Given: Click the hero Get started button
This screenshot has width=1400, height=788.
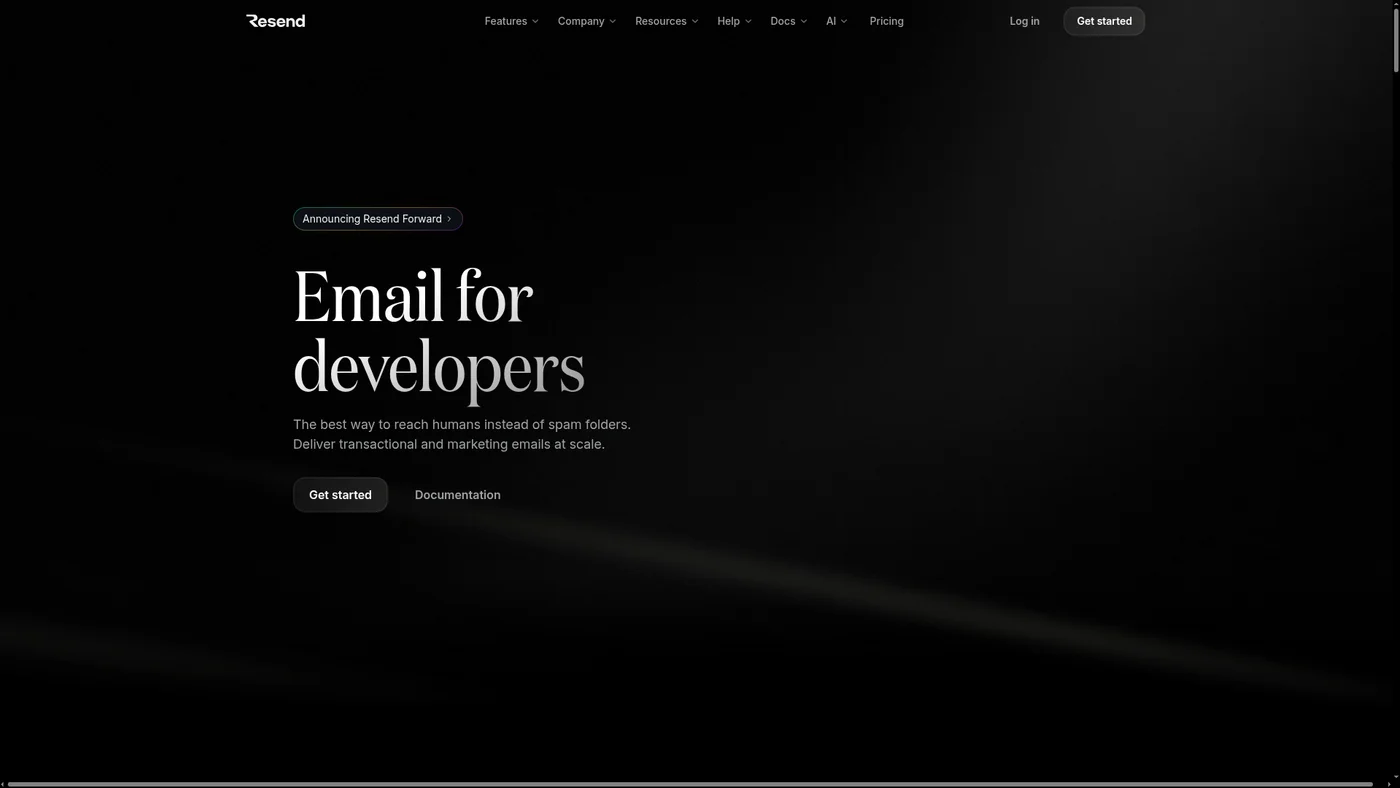Looking at the screenshot, I should click(340, 495).
